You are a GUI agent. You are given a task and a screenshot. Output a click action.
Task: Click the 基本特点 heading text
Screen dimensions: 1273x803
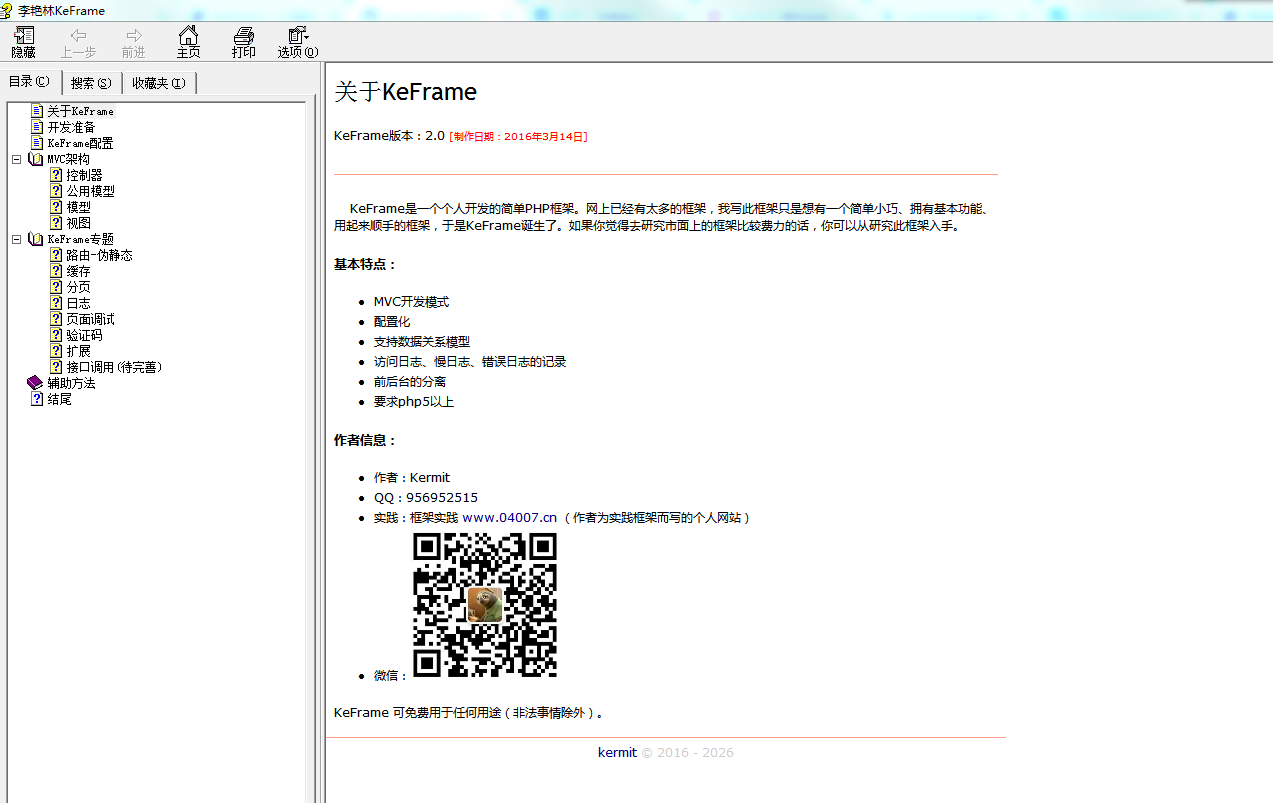tap(365, 265)
